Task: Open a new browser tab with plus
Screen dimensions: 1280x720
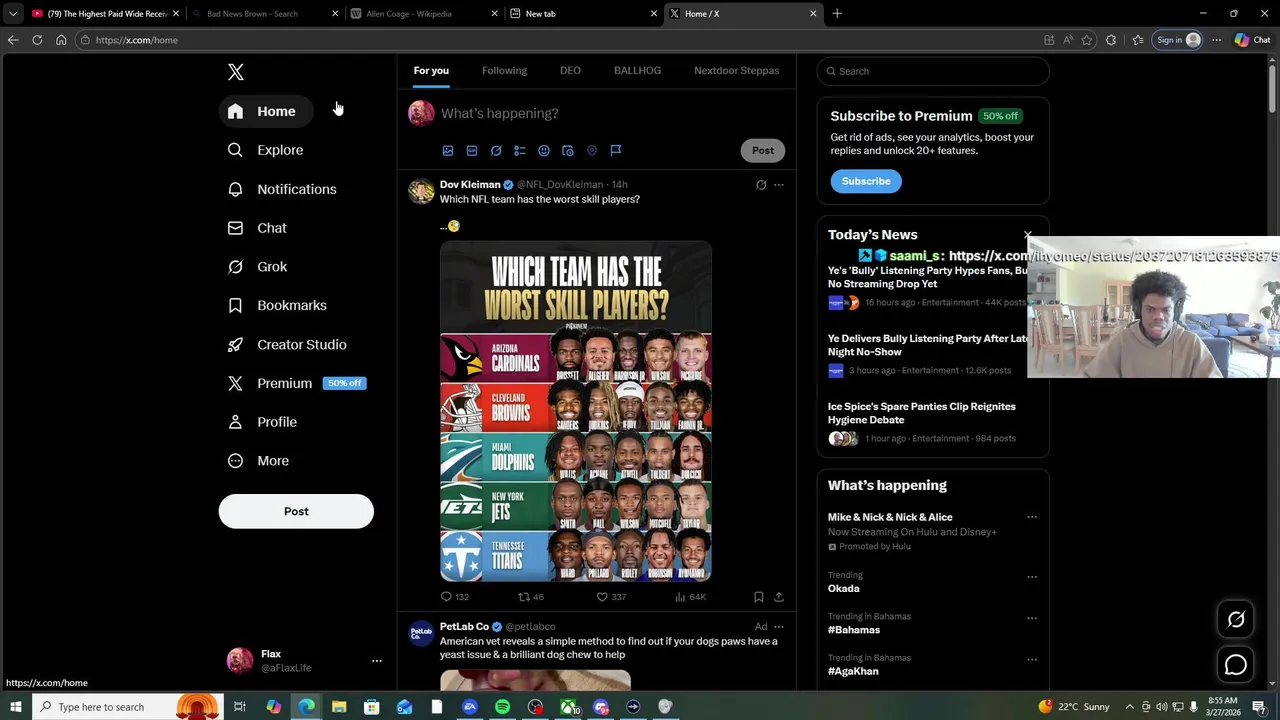Action: coord(837,14)
